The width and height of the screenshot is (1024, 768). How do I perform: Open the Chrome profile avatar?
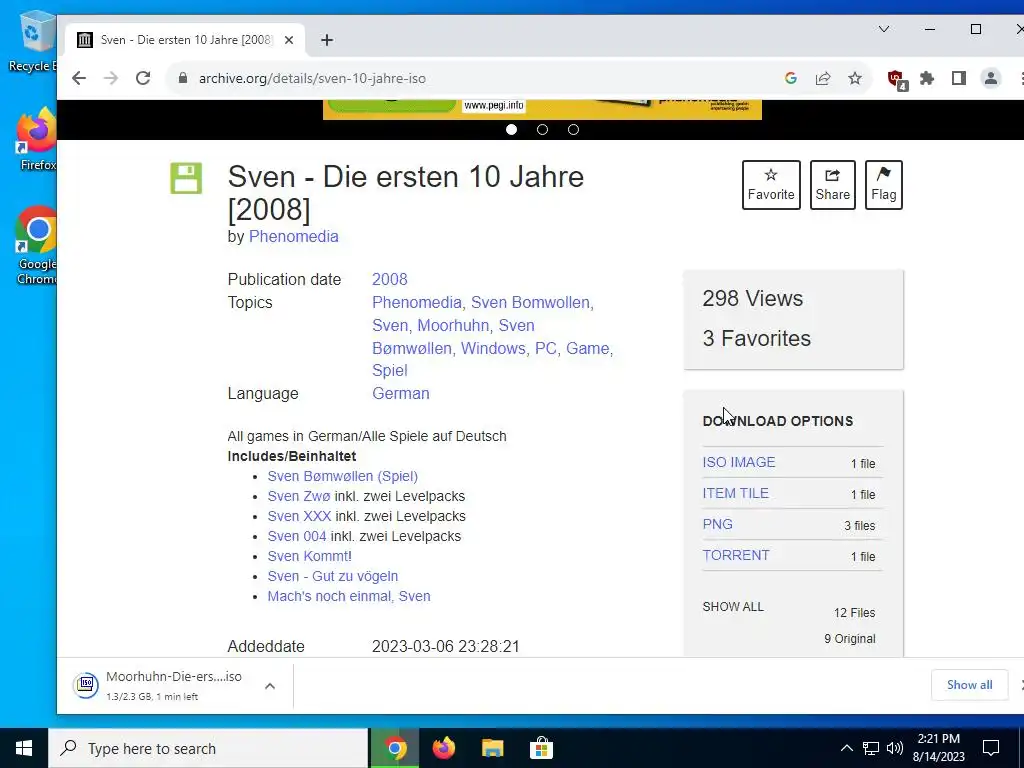991,78
